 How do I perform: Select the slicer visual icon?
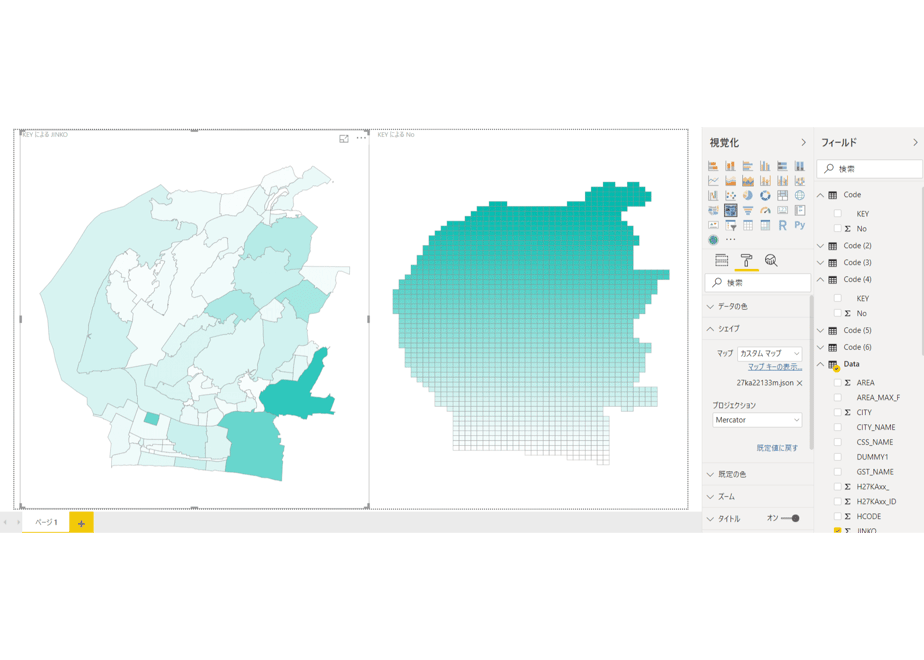730,225
